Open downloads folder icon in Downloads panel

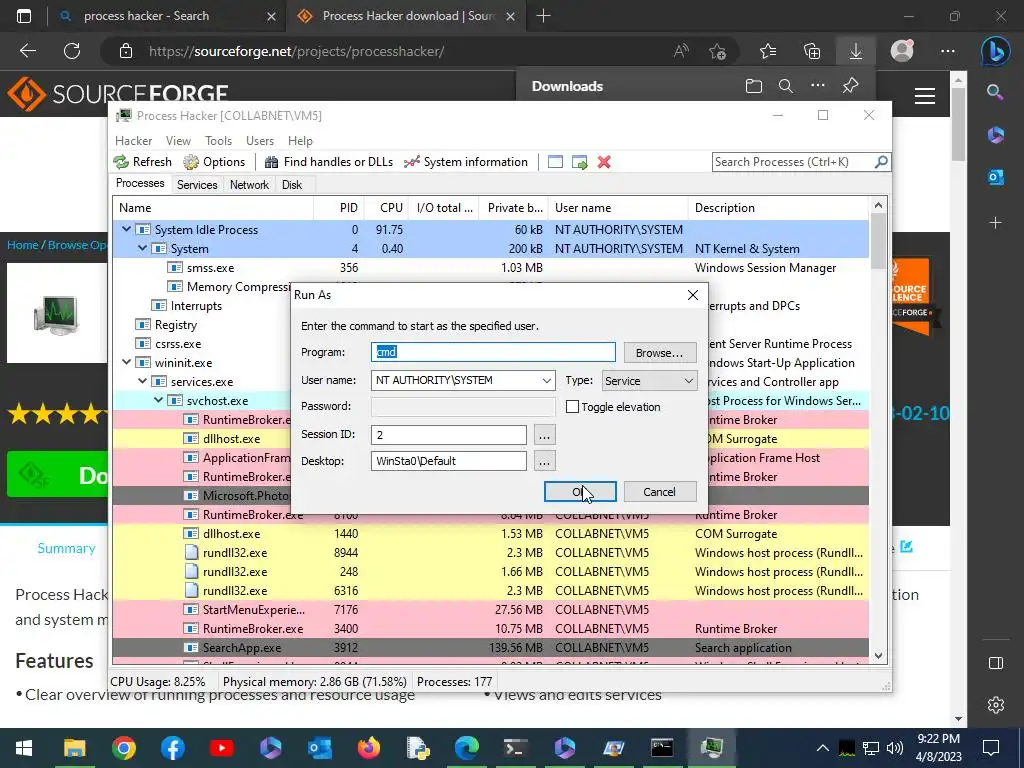click(754, 86)
